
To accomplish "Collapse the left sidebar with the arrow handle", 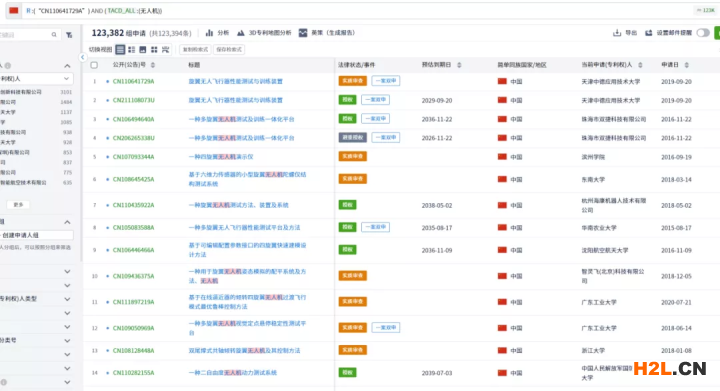I will [83, 57].
